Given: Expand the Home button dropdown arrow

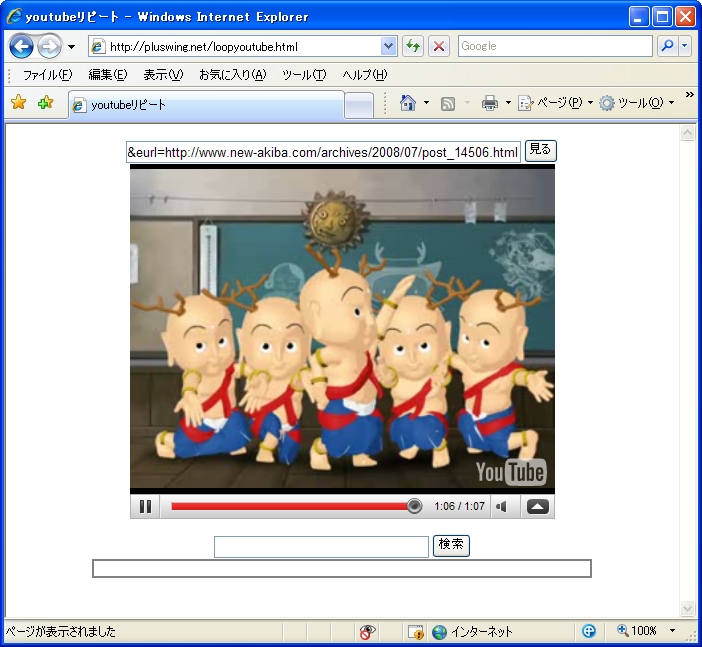Looking at the screenshot, I should (x=426, y=103).
